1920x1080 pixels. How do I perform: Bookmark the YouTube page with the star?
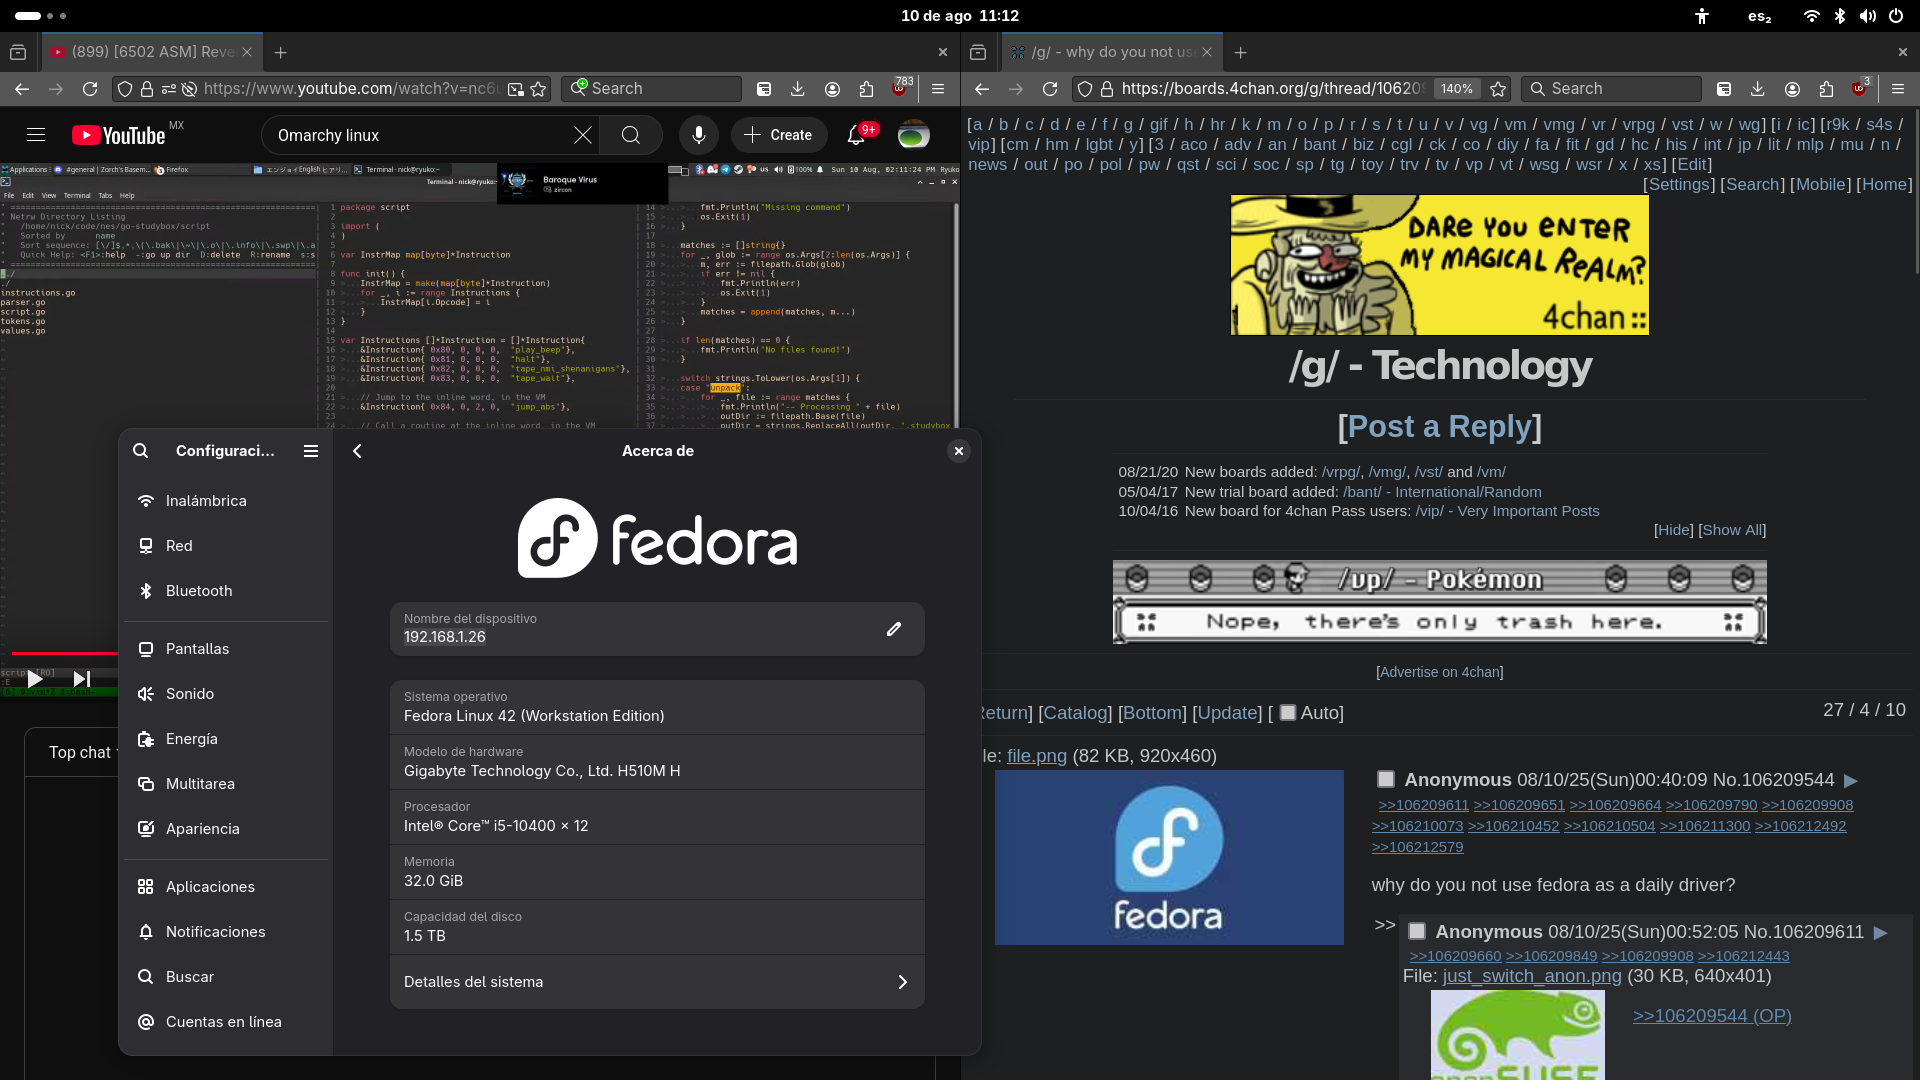click(x=539, y=89)
